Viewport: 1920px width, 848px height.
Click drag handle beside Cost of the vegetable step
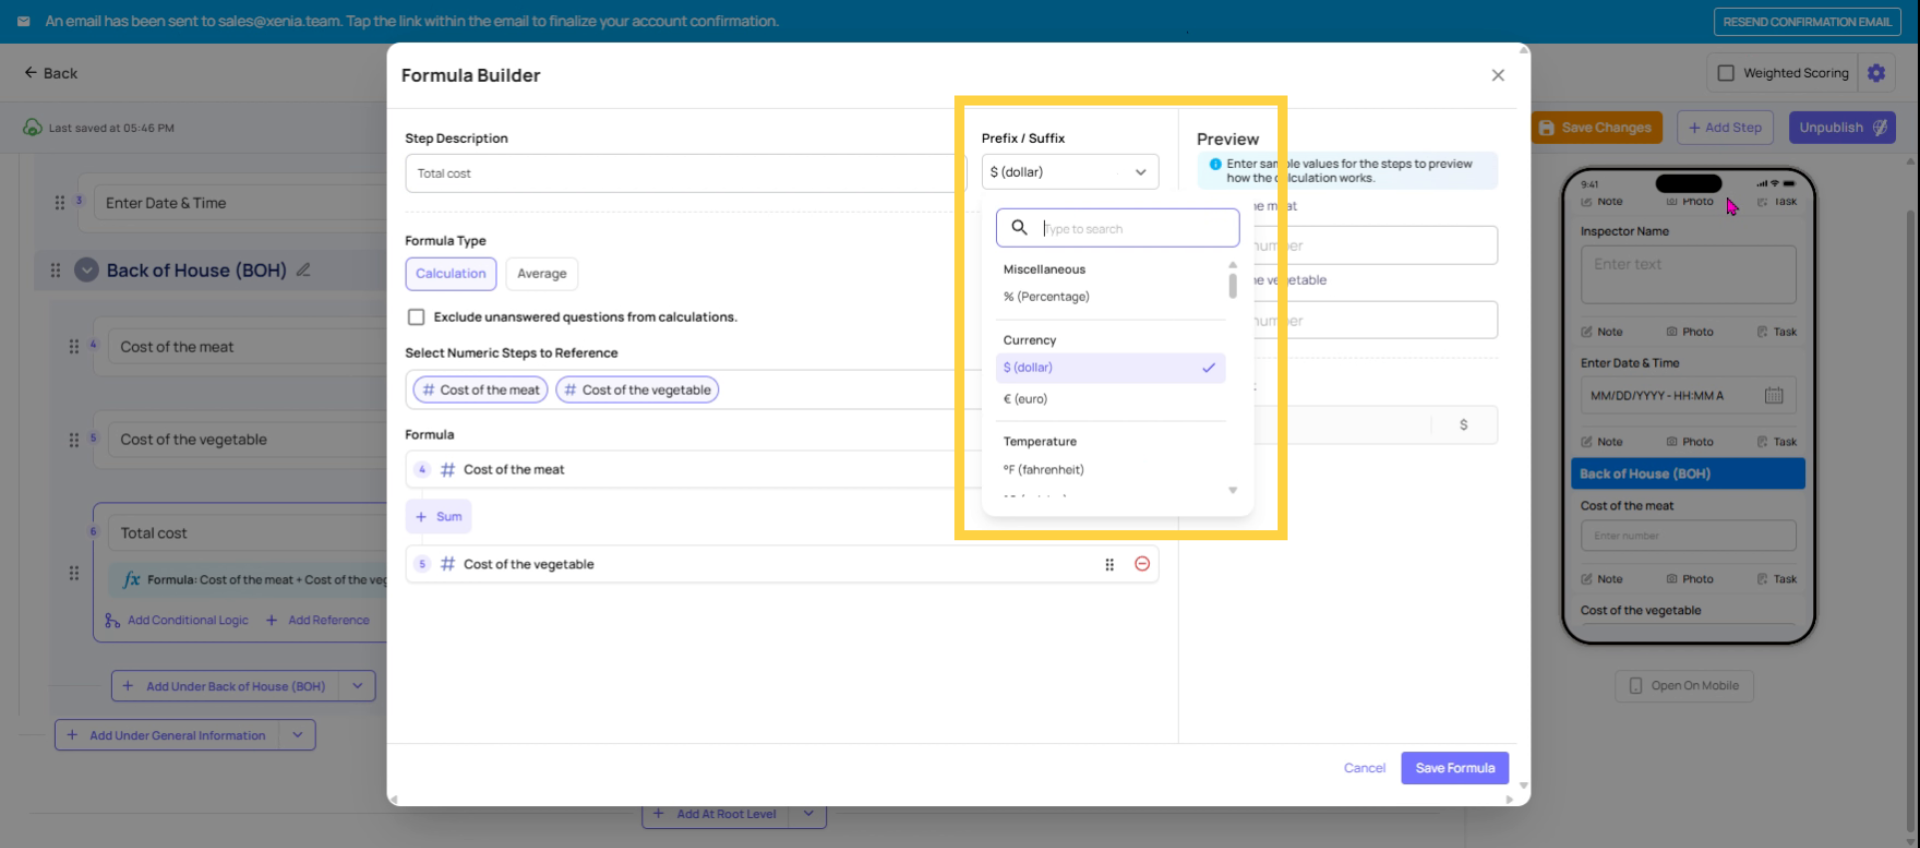point(73,440)
